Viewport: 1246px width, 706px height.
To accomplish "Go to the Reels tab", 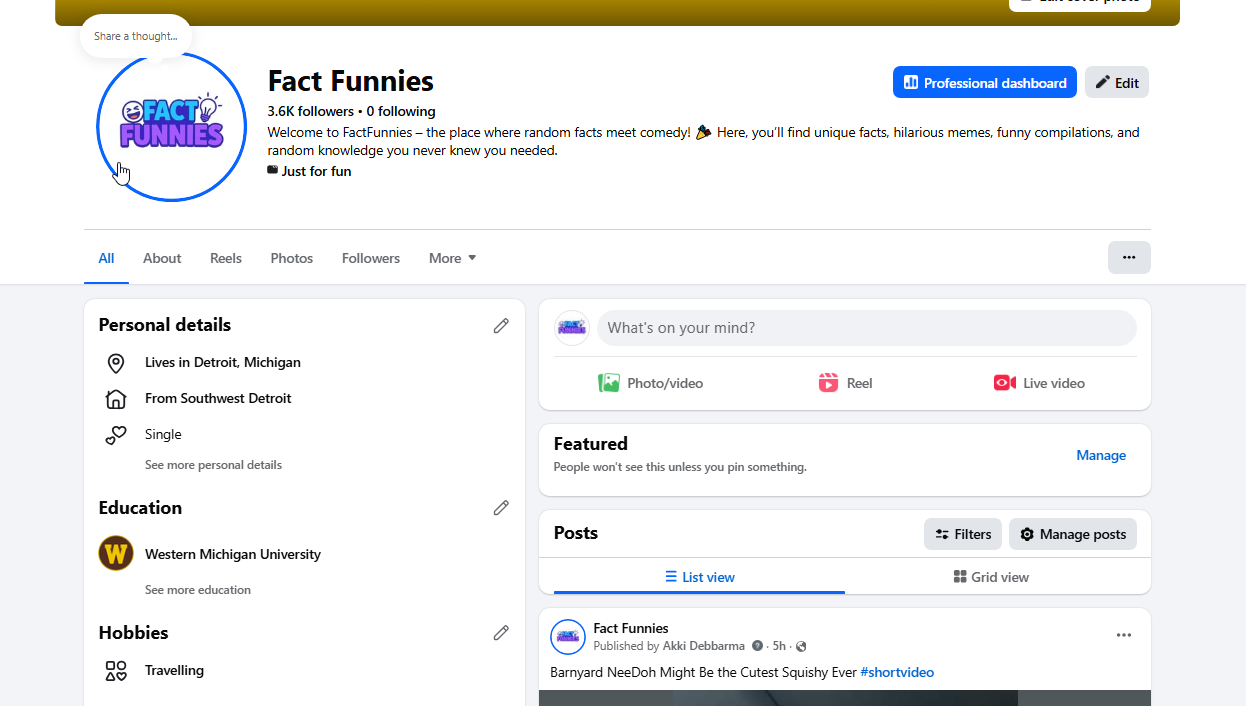I will tap(226, 258).
